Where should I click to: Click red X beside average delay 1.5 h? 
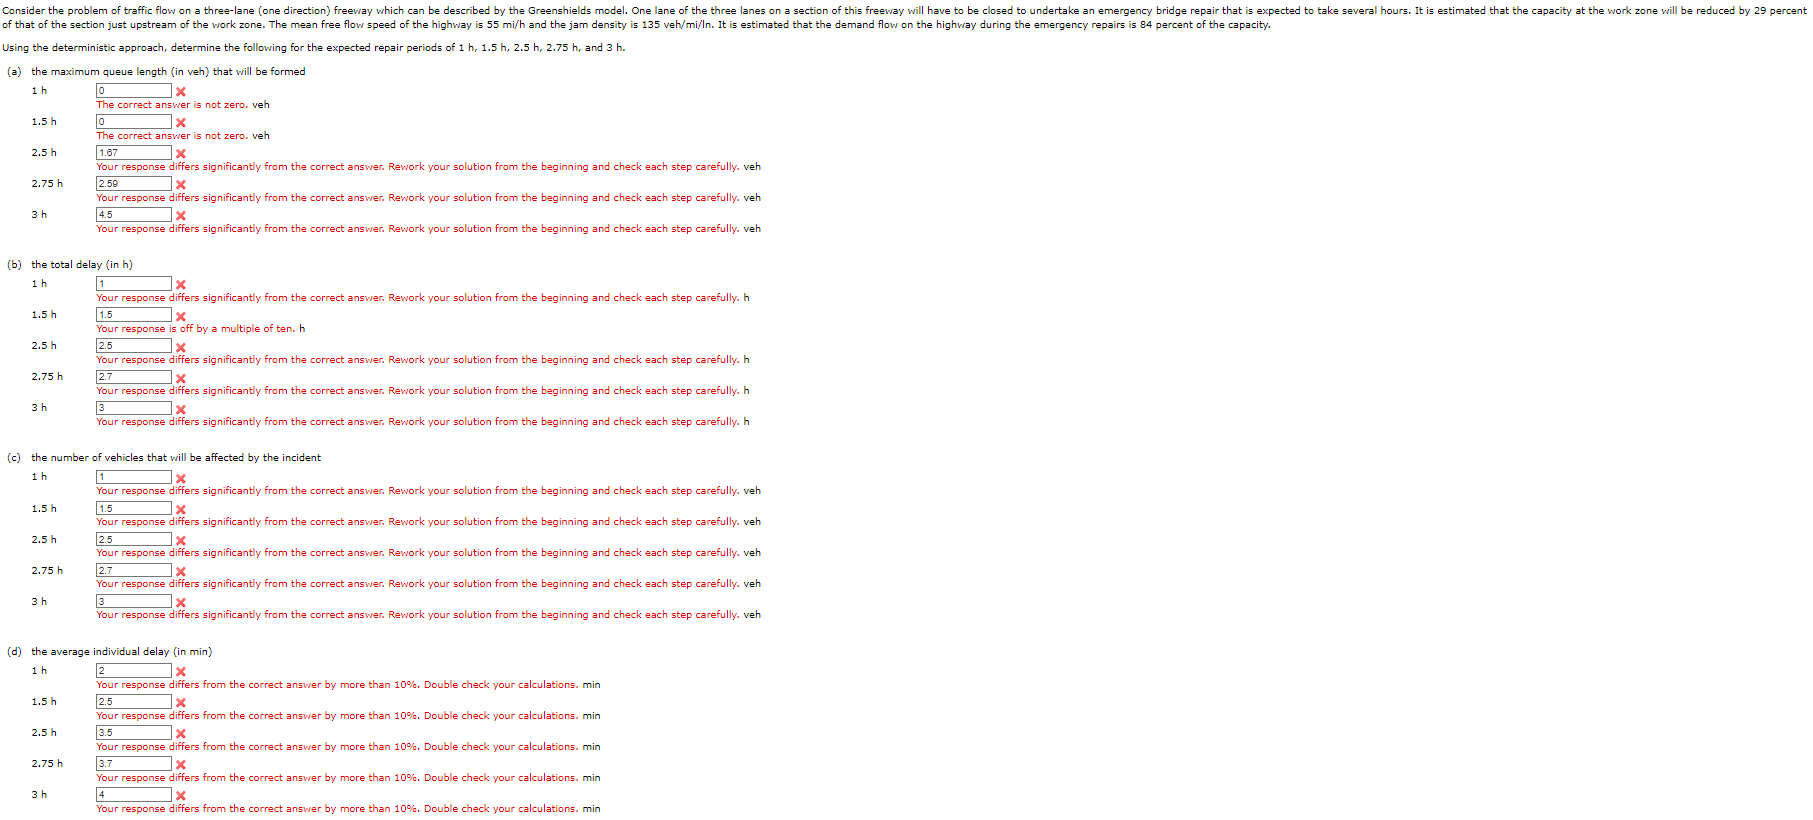pos(181,703)
